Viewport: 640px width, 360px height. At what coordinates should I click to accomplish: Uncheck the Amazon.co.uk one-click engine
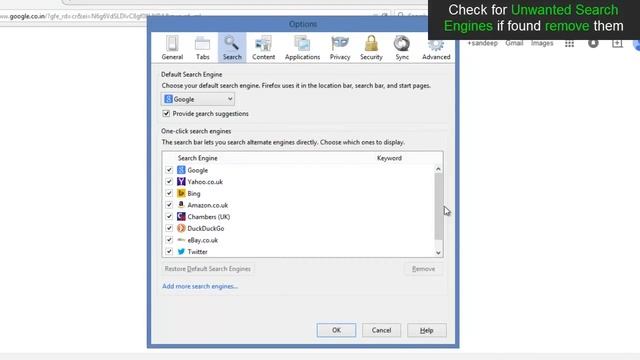169,205
